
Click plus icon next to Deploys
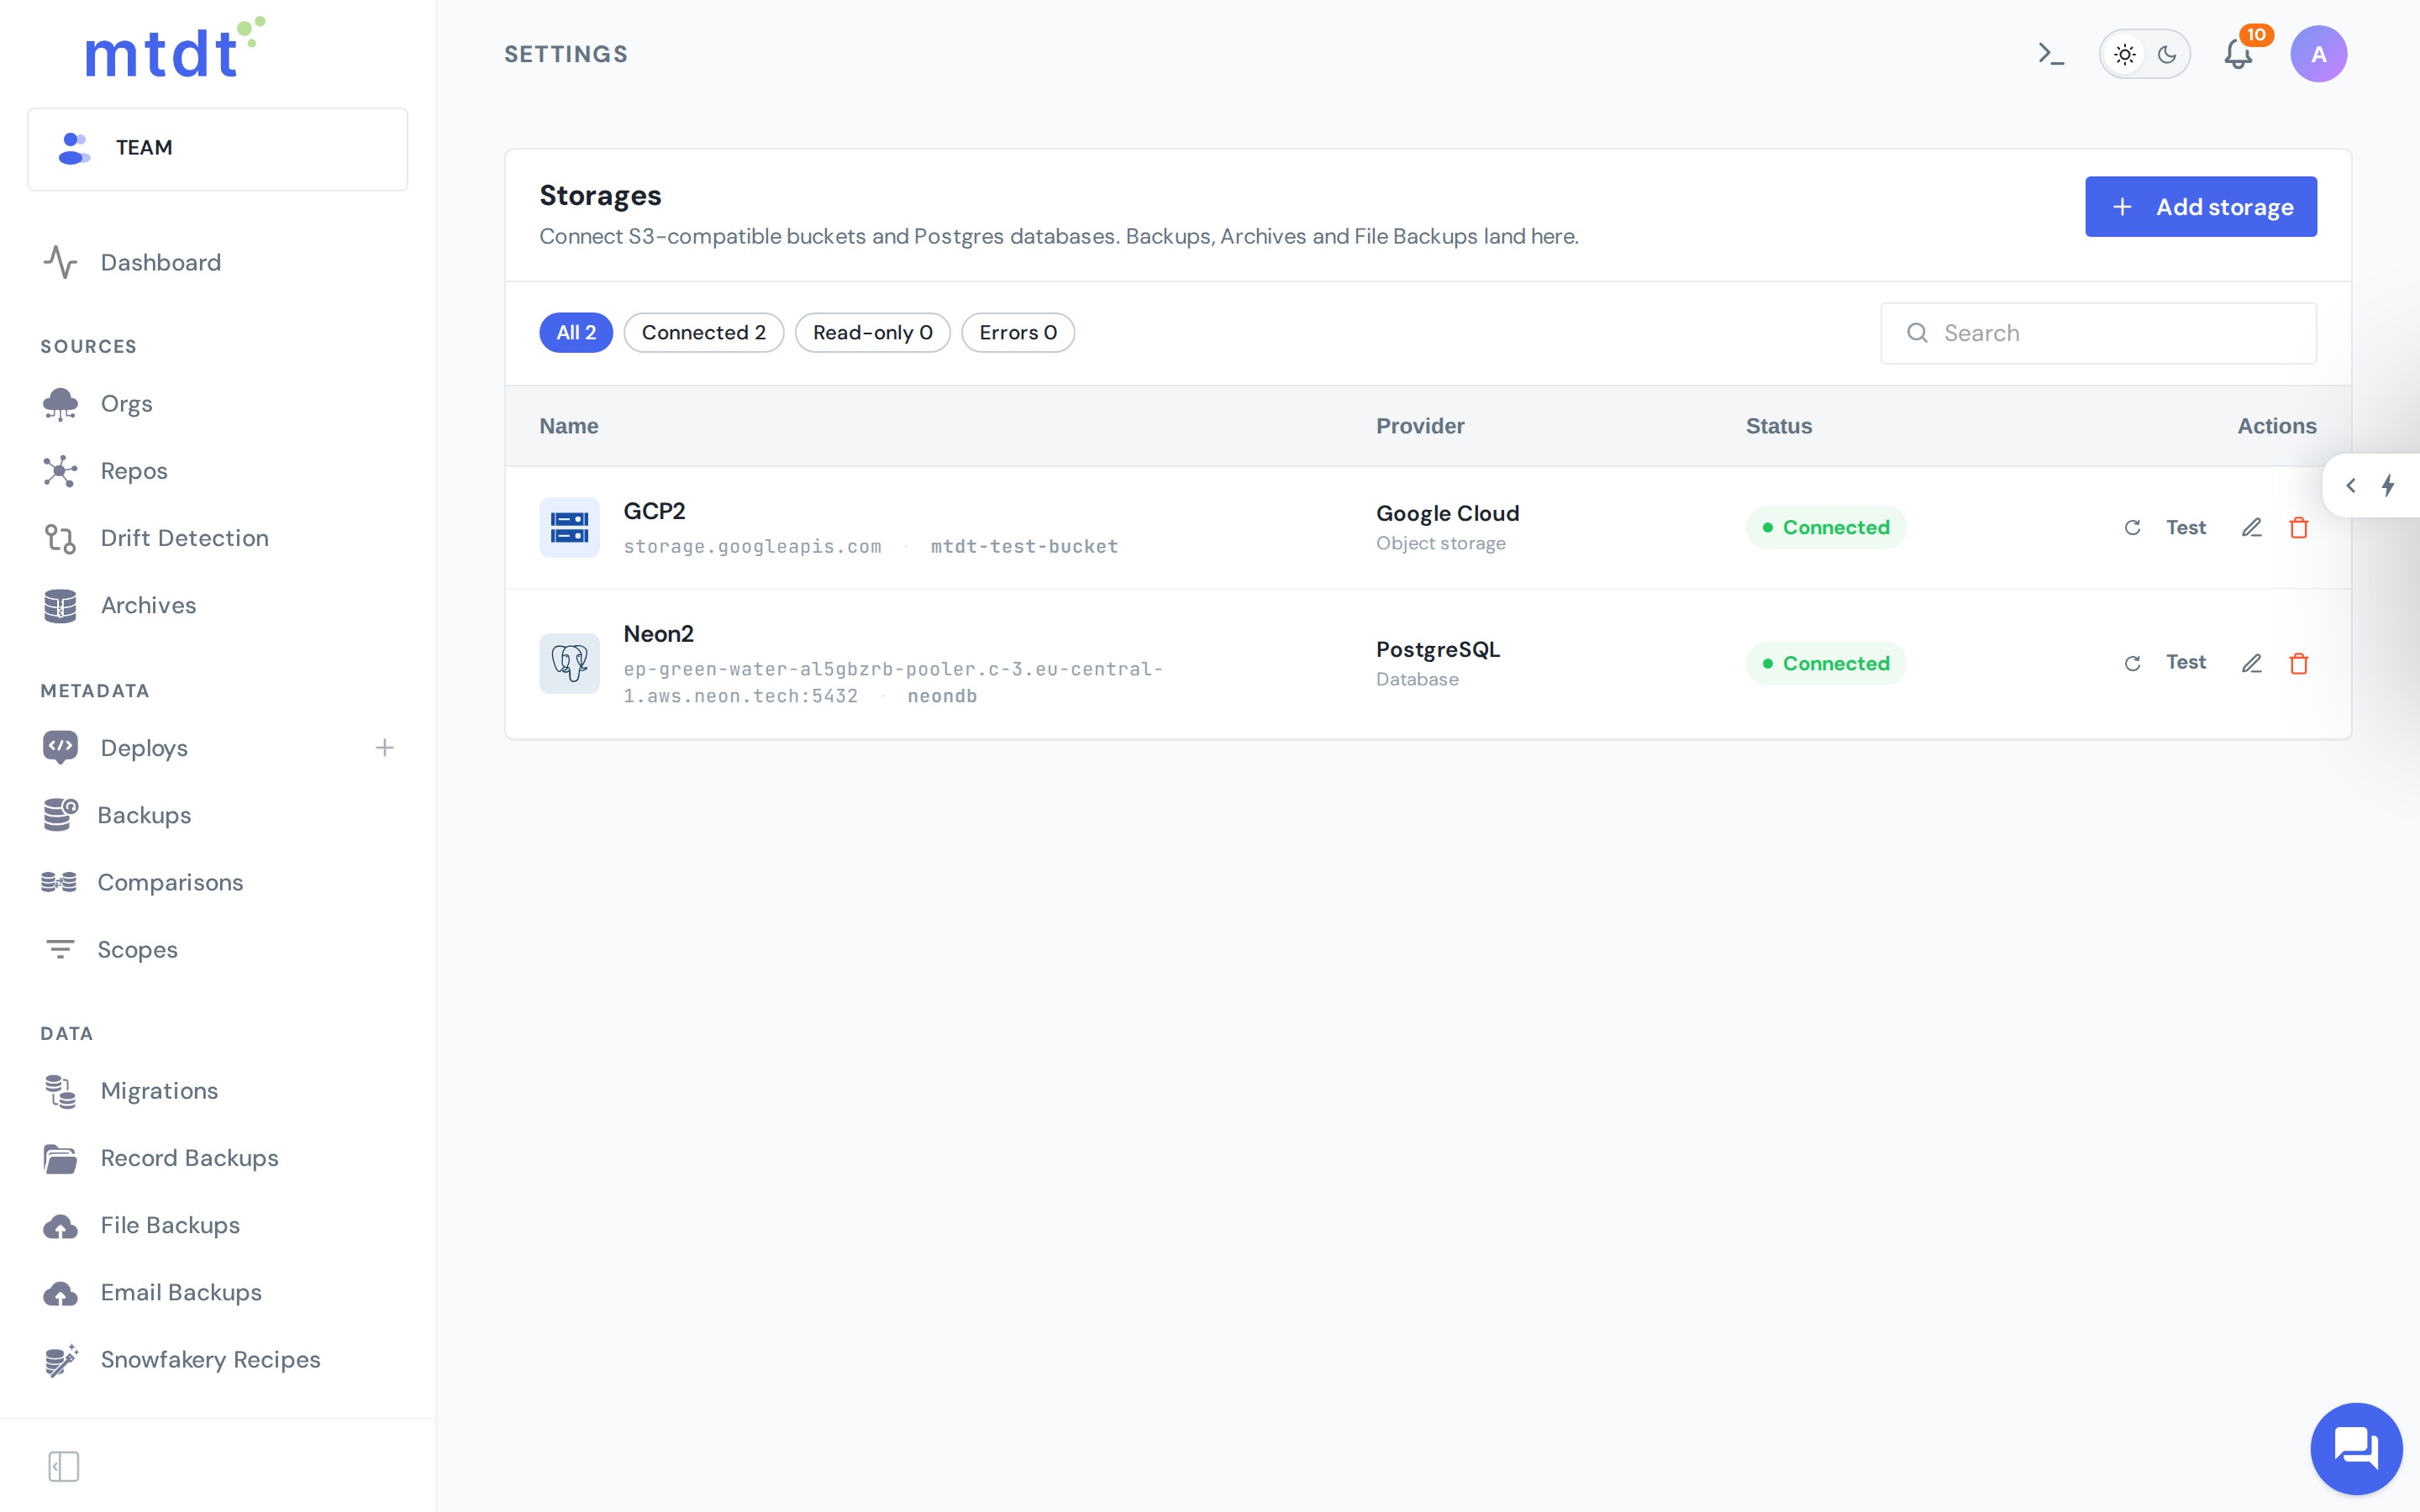click(385, 748)
